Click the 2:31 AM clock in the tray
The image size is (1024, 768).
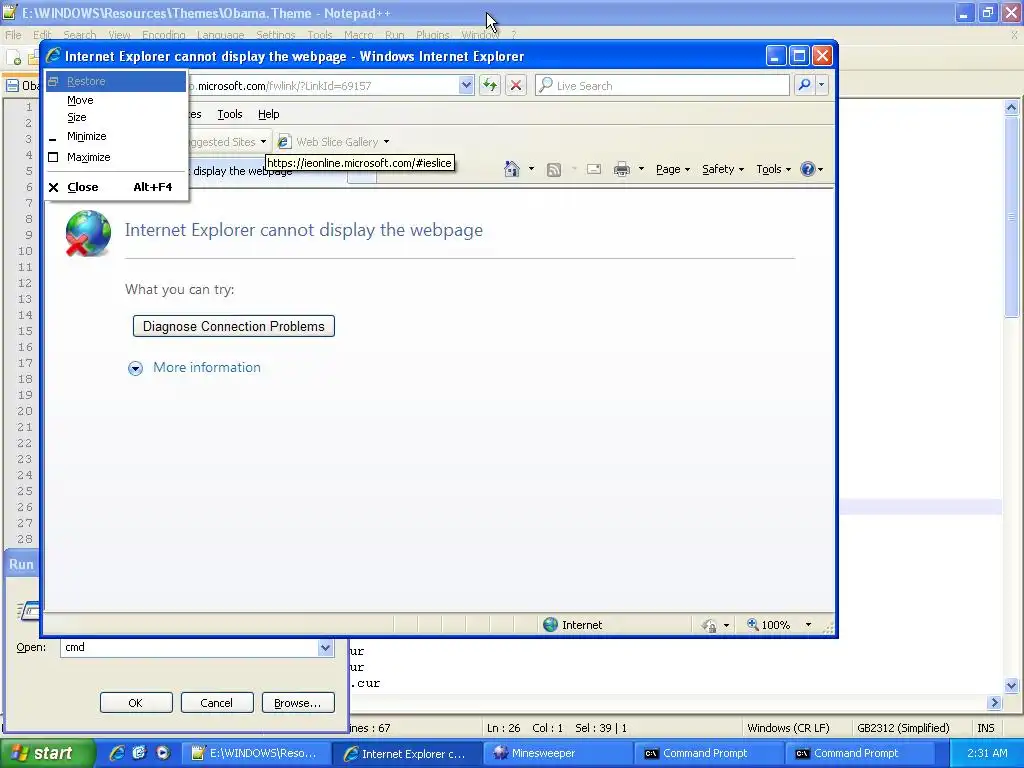coord(987,753)
